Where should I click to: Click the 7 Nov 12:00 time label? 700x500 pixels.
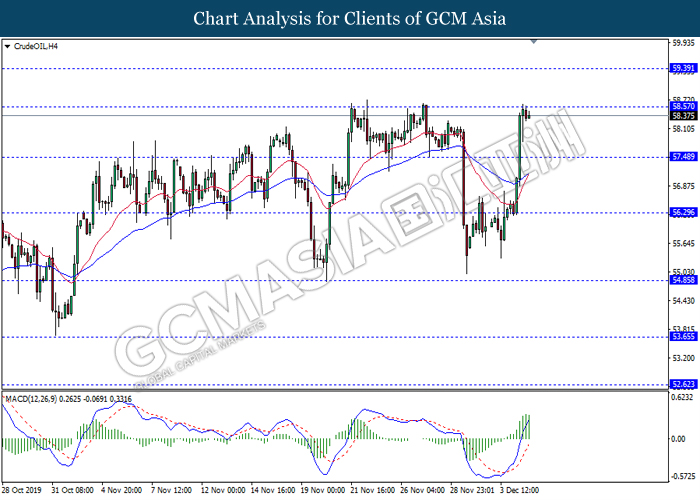click(171, 490)
